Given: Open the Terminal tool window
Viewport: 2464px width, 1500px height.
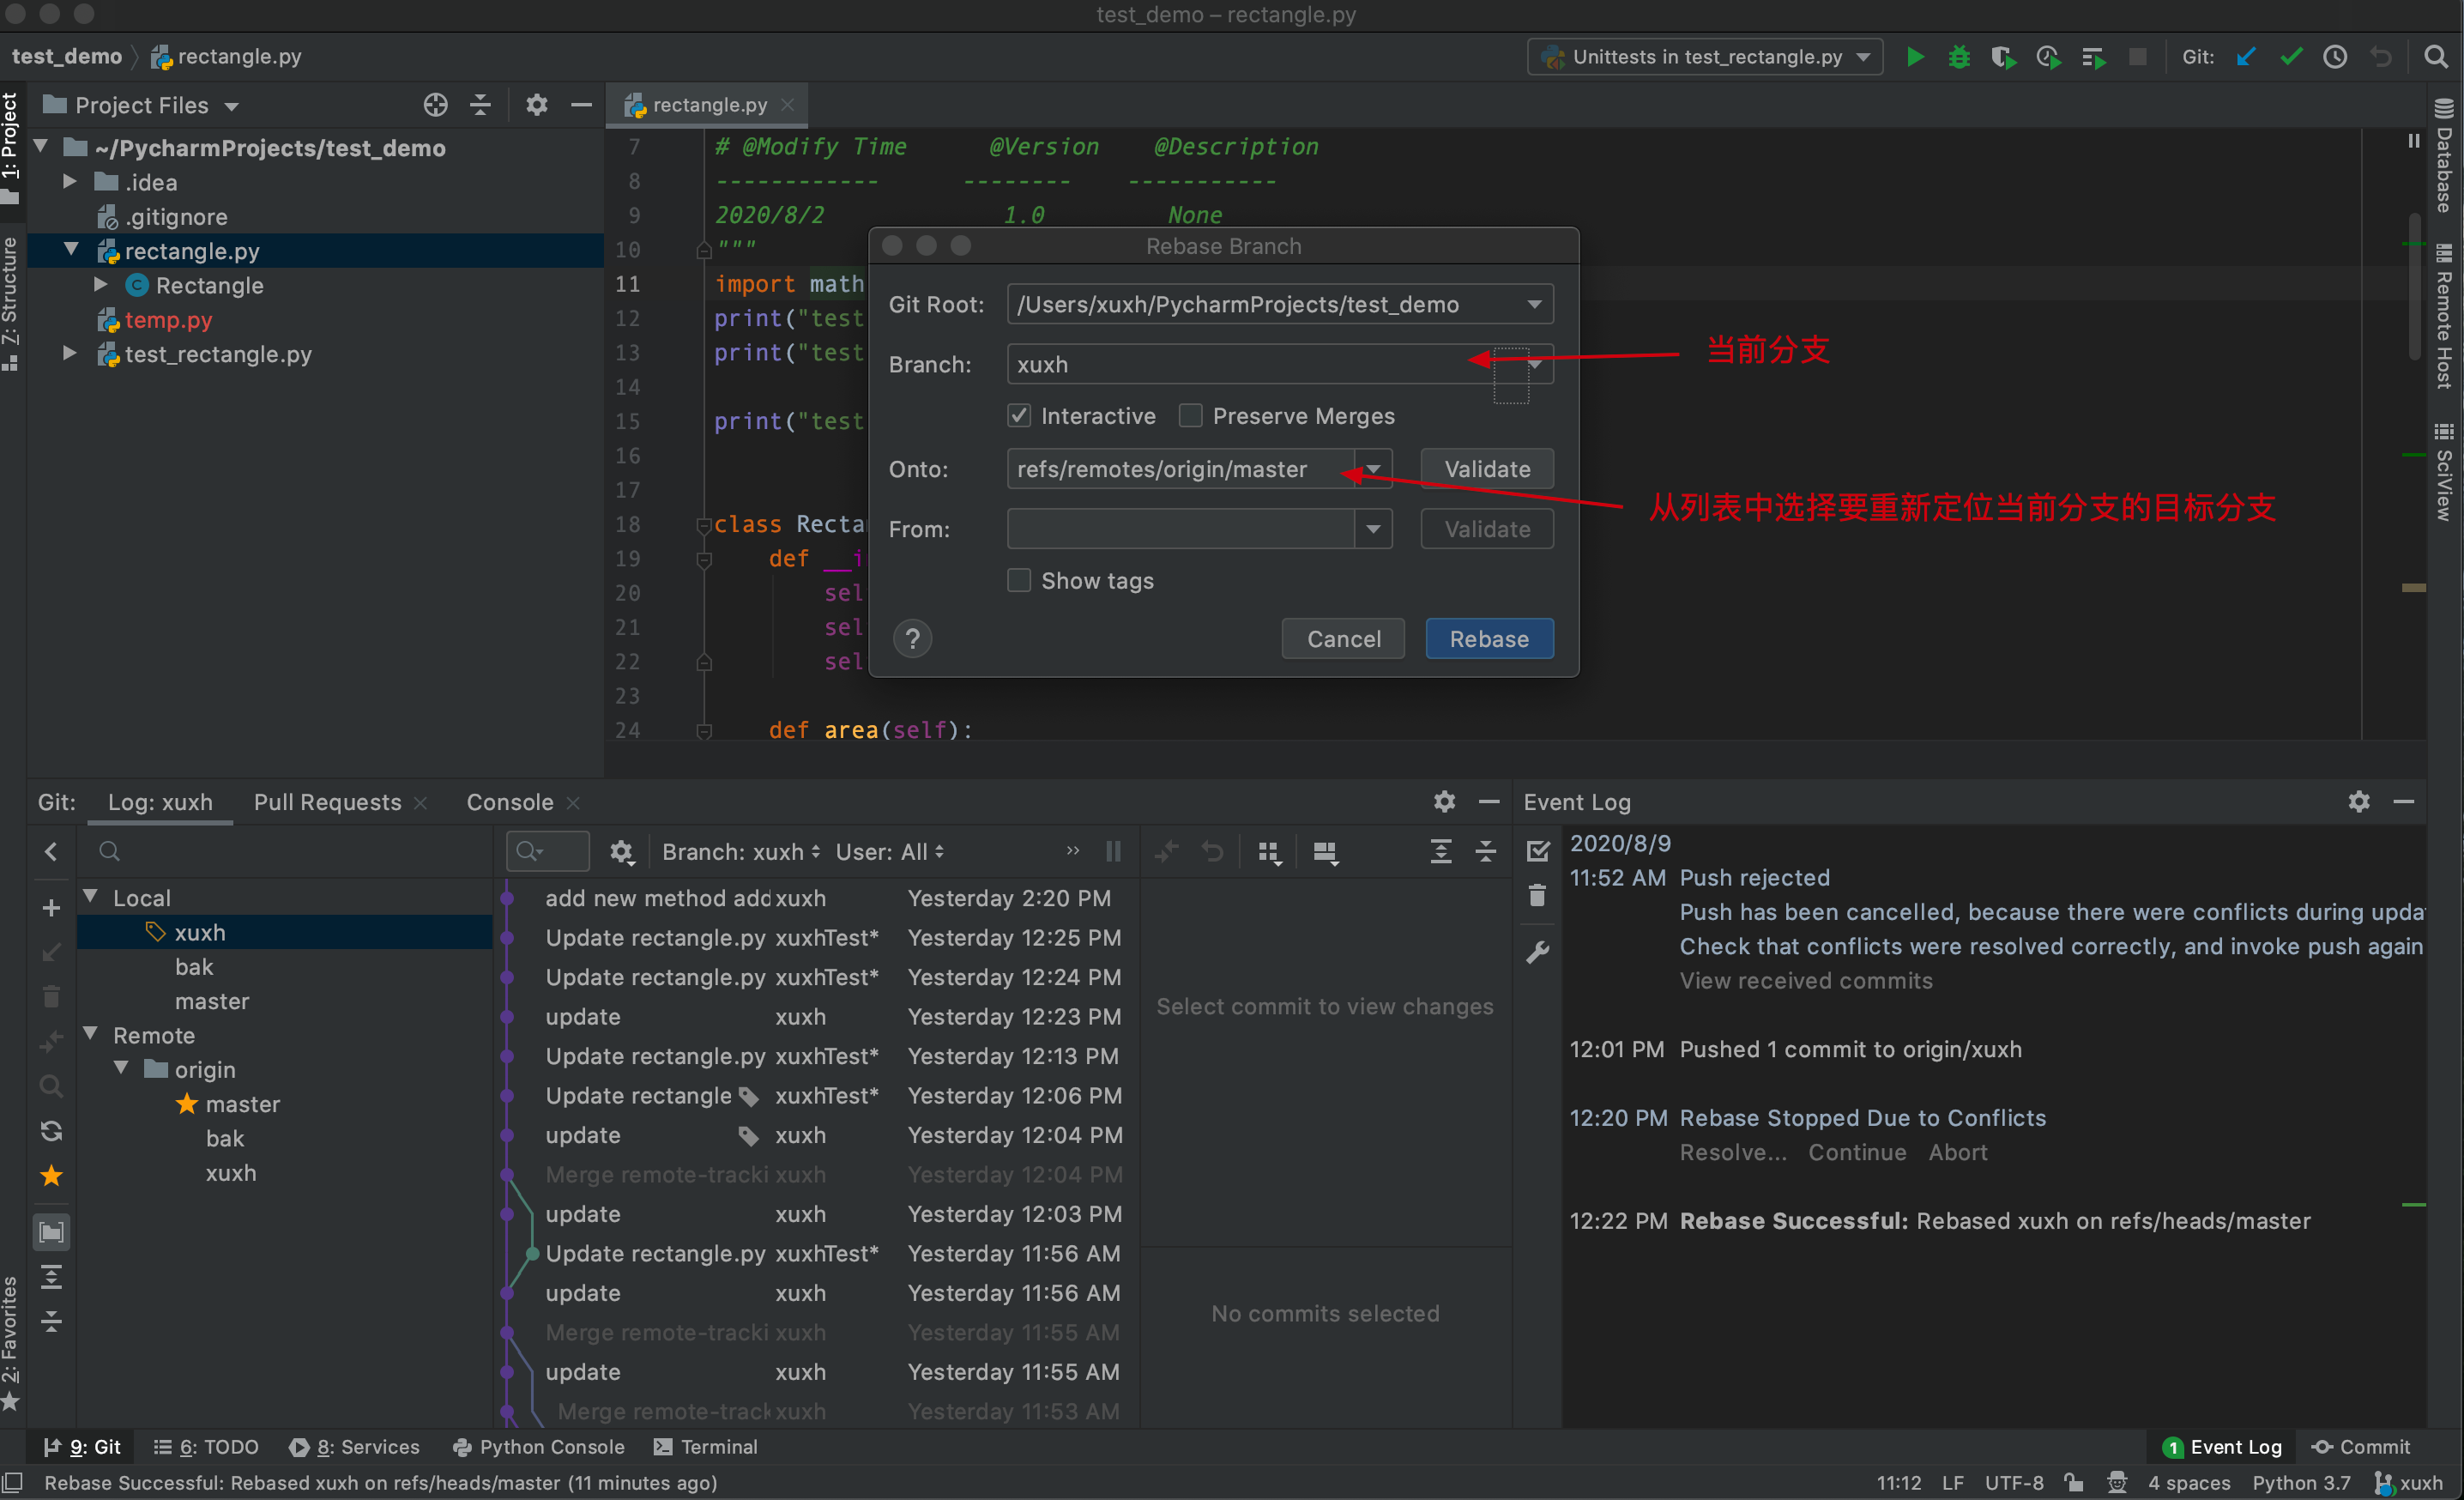Looking at the screenshot, I should tap(706, 1447).
